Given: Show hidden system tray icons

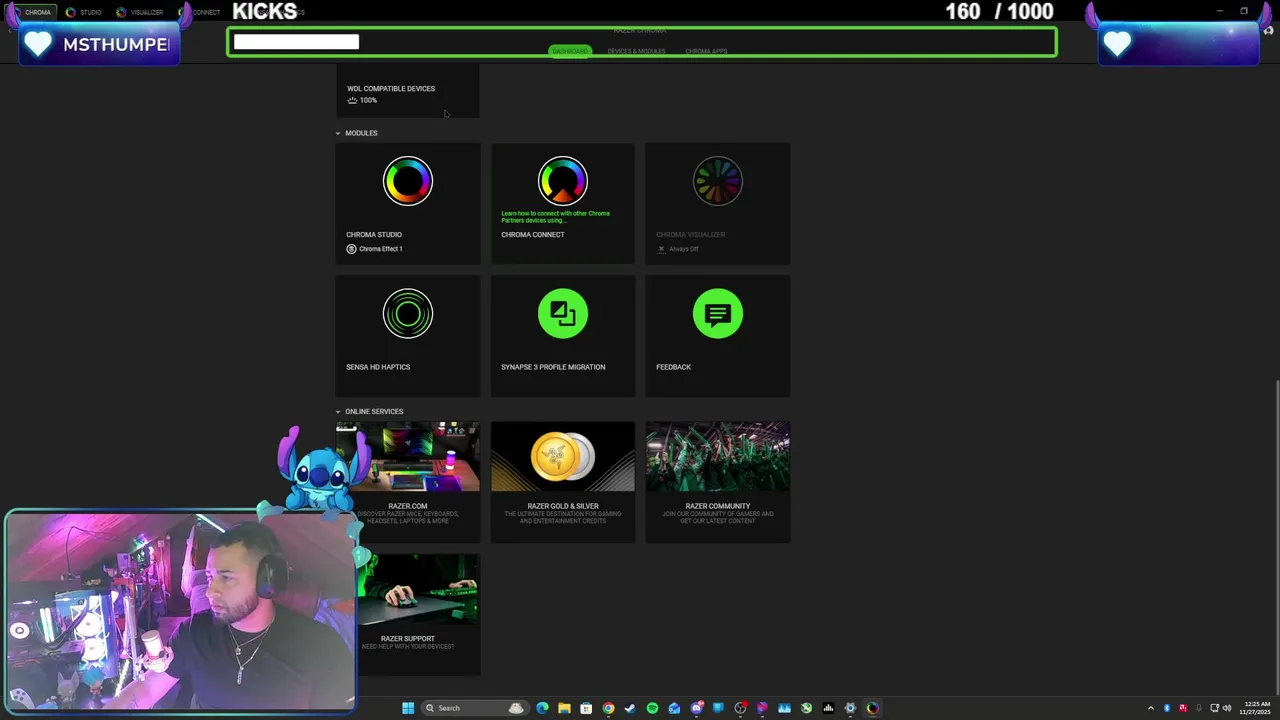Looking at the screenshot, I should point(1150,708).
